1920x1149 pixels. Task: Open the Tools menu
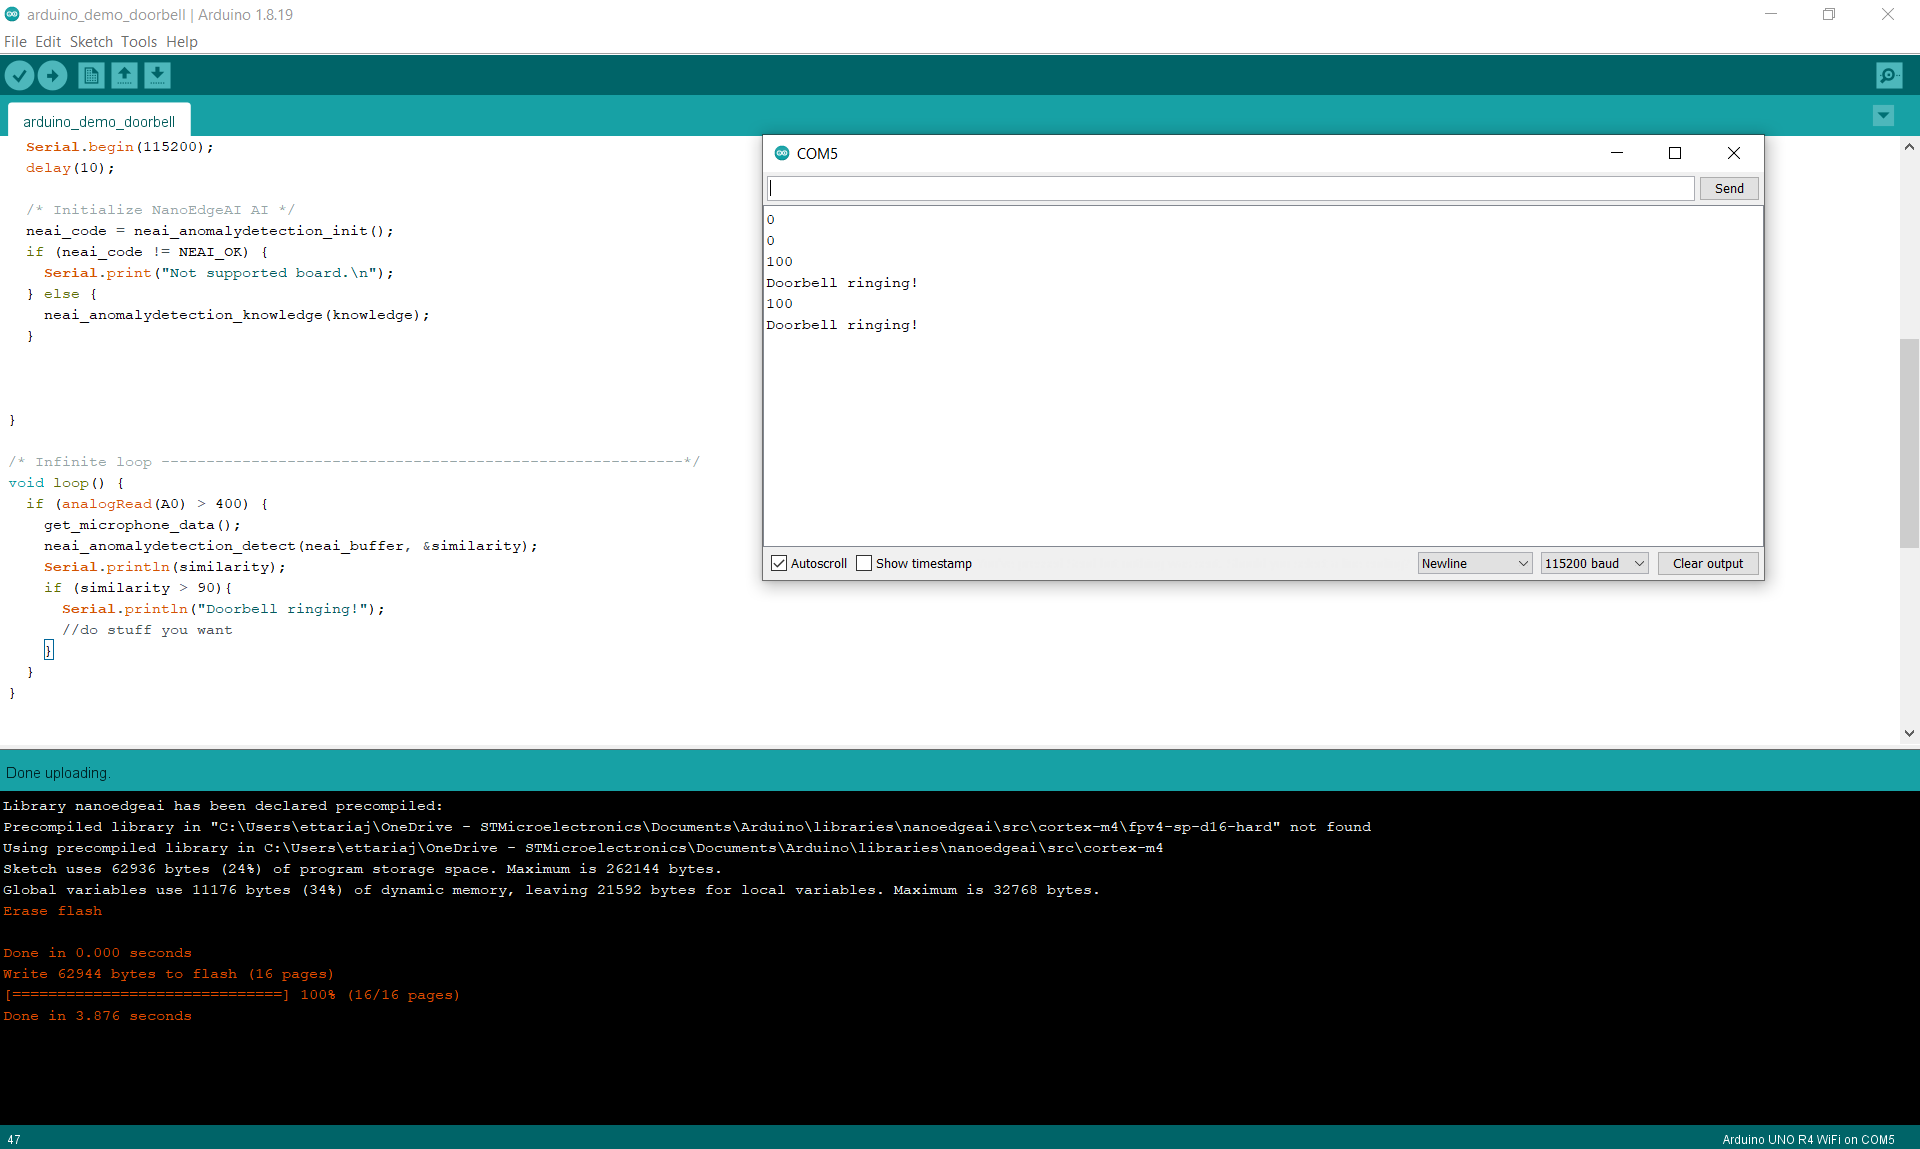tap(139, 42)
